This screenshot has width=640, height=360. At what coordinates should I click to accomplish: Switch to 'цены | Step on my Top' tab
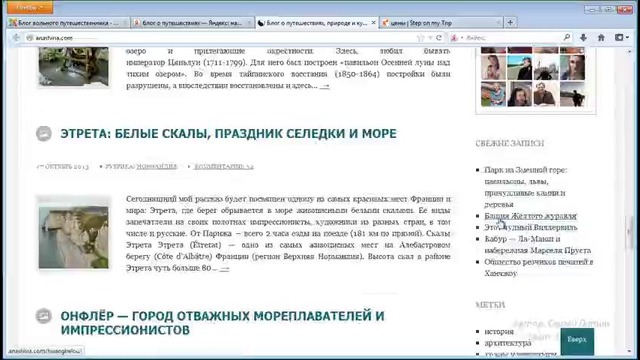click(x=441, y=23)
